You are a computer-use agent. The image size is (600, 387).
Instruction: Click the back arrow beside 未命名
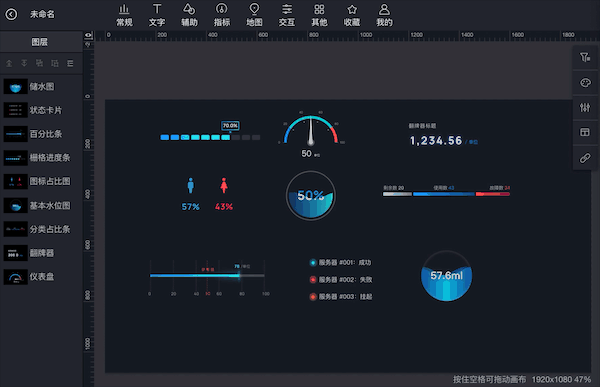(x=11, y=15)
